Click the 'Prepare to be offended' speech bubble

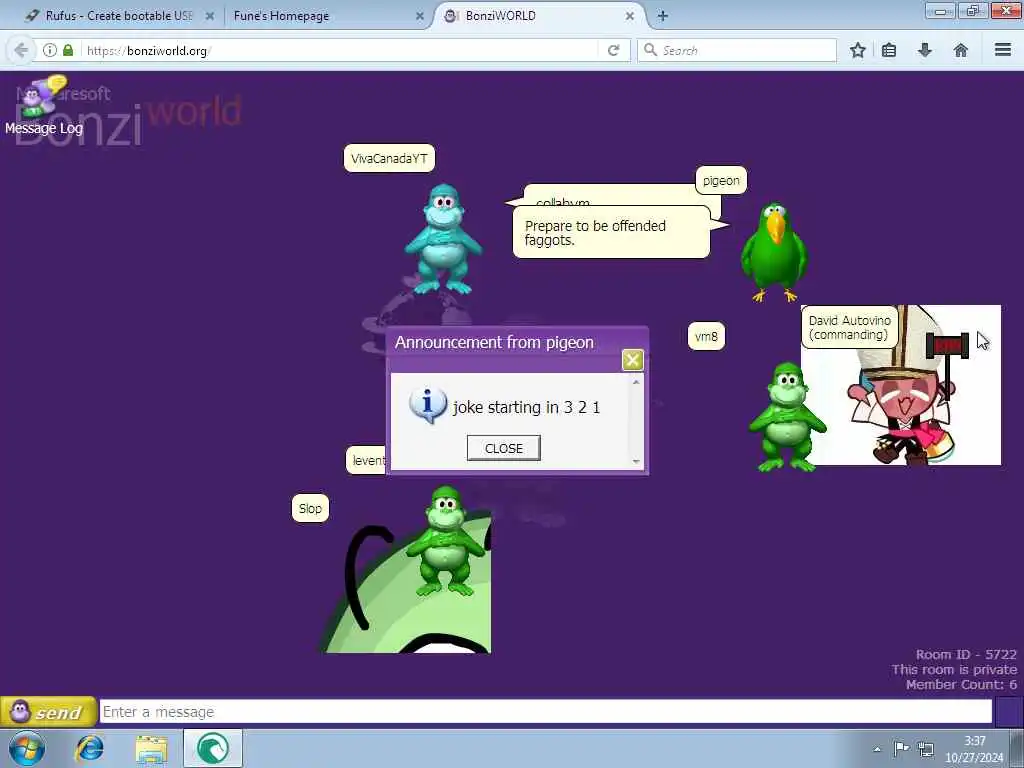[x=611, y=232]
